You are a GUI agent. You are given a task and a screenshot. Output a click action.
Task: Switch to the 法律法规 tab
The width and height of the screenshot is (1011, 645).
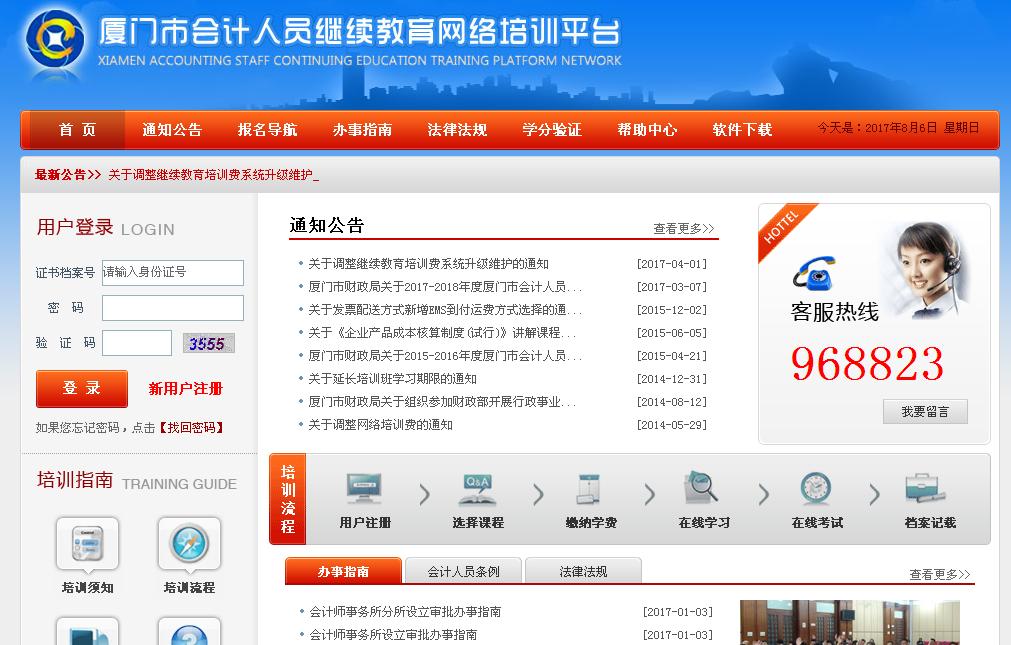[x=583, y=572]
